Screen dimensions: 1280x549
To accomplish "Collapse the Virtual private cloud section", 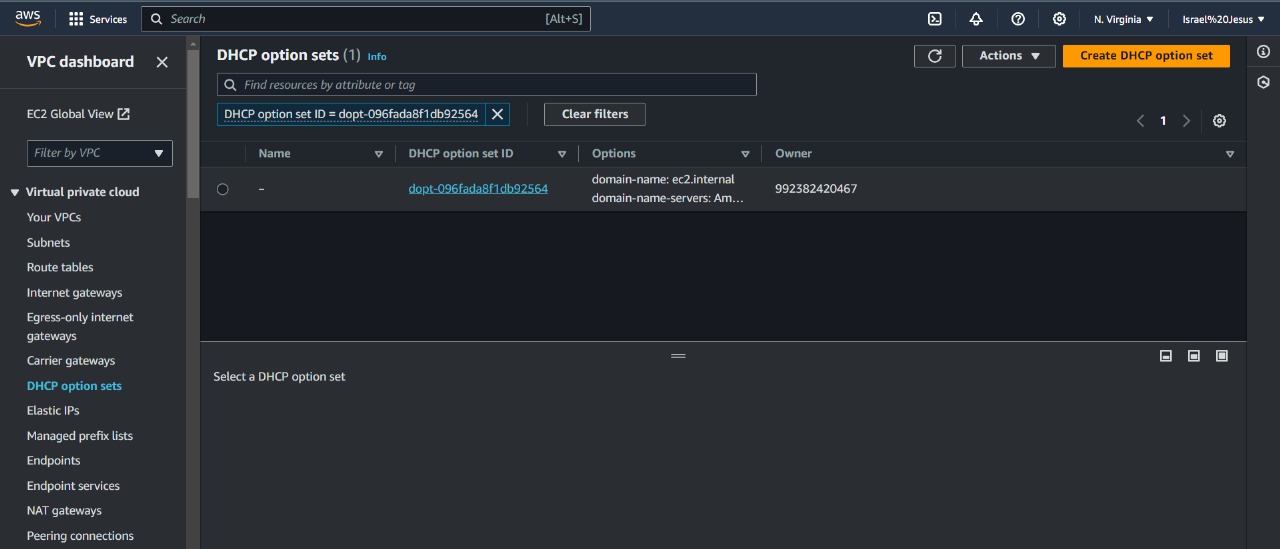I will [x=15, y=192].
